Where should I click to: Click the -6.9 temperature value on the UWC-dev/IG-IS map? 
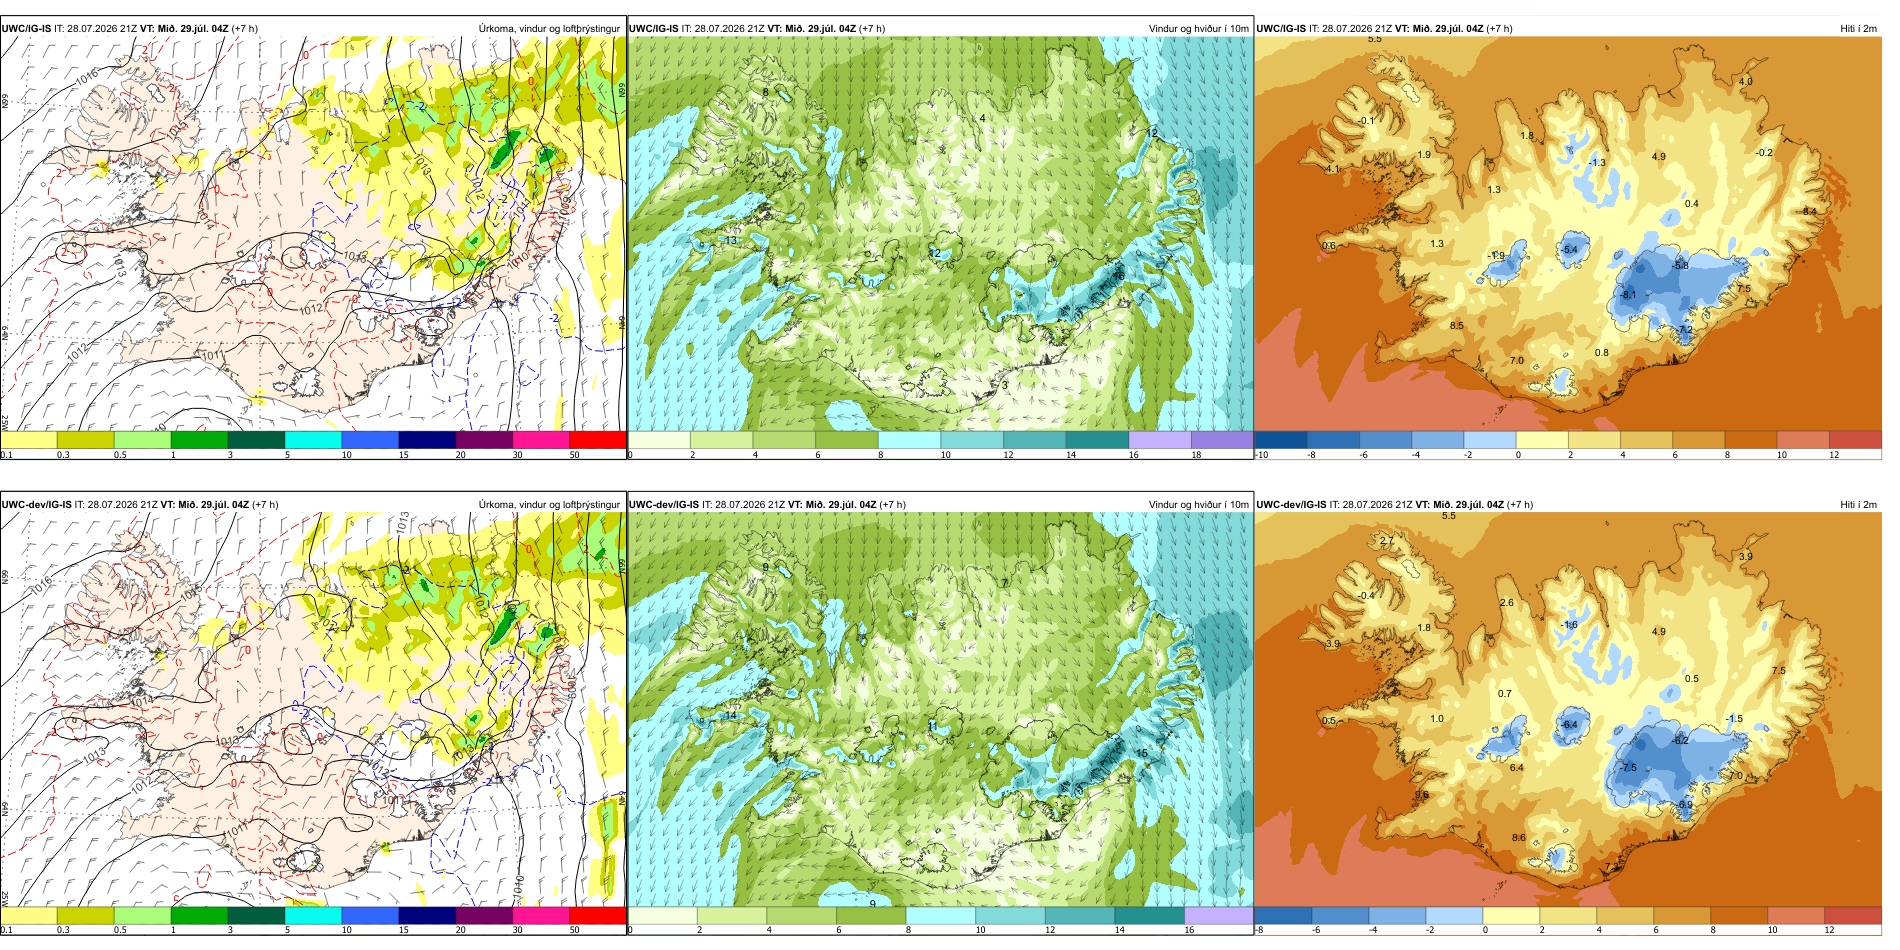[1685, 804]
